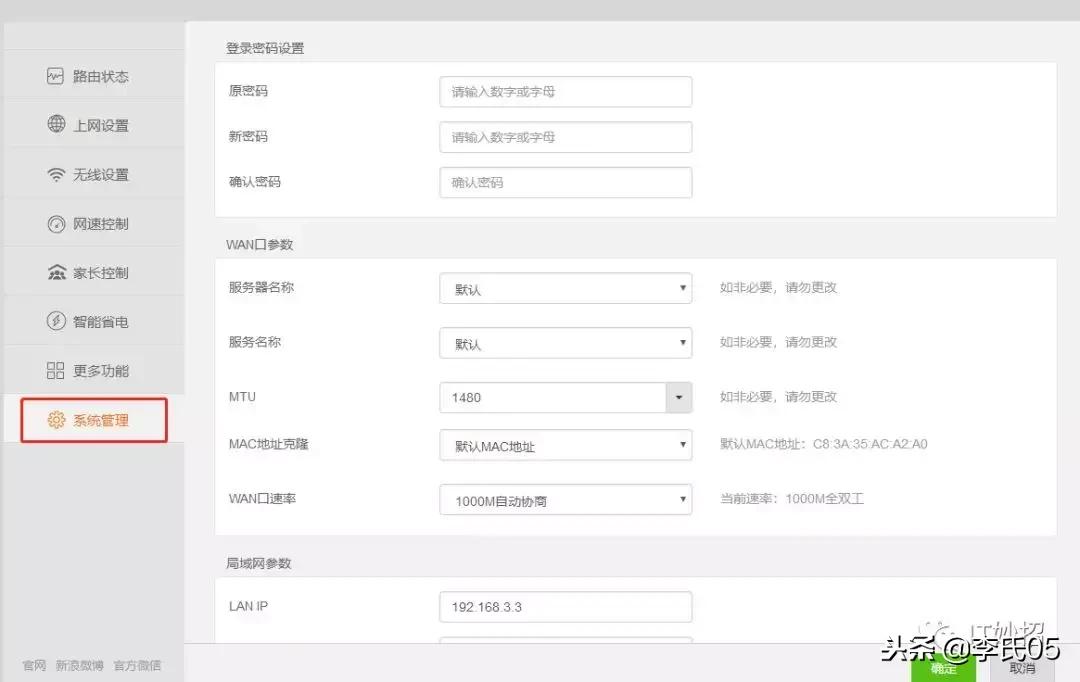This screenshot has width=1080, height=682.
Task: Click inside the LAN IP address field
Action: point(565,606)
